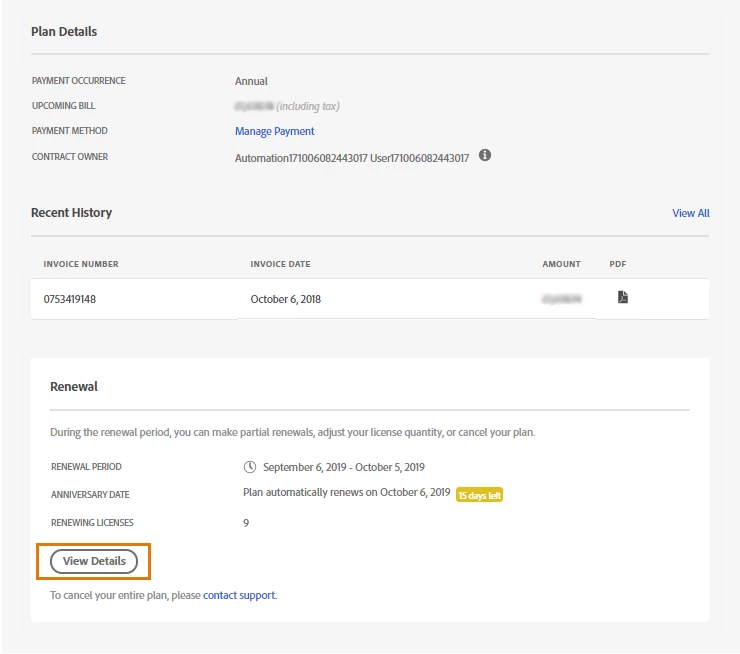The height and width of the screenshot is (654, 740).
Task: Follow the contact support link
Action: (x=239, y=595)
